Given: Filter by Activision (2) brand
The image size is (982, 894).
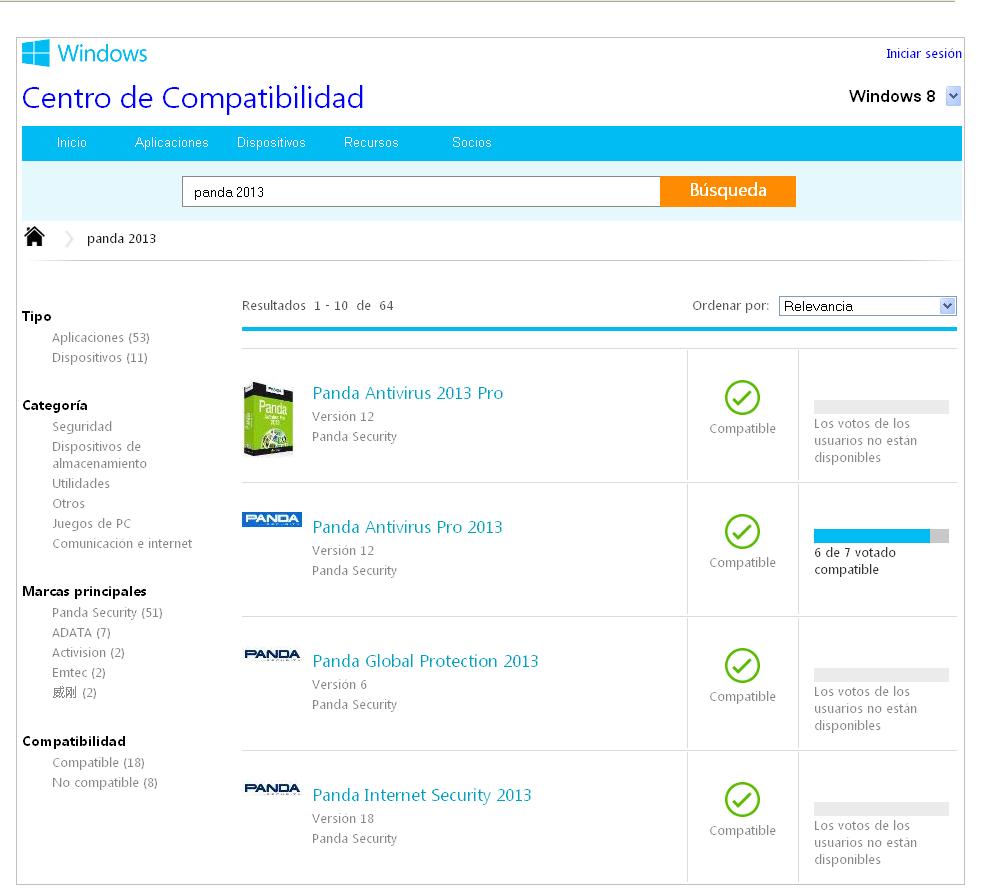Looking at the screenshot, I should (x=88, y=653).
